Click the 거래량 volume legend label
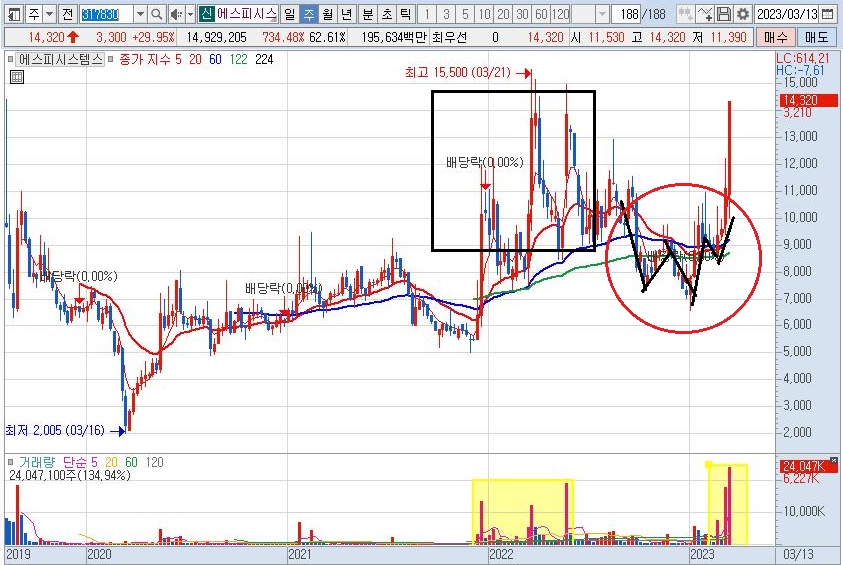This screenshot has height=565, width=843. 37,462
